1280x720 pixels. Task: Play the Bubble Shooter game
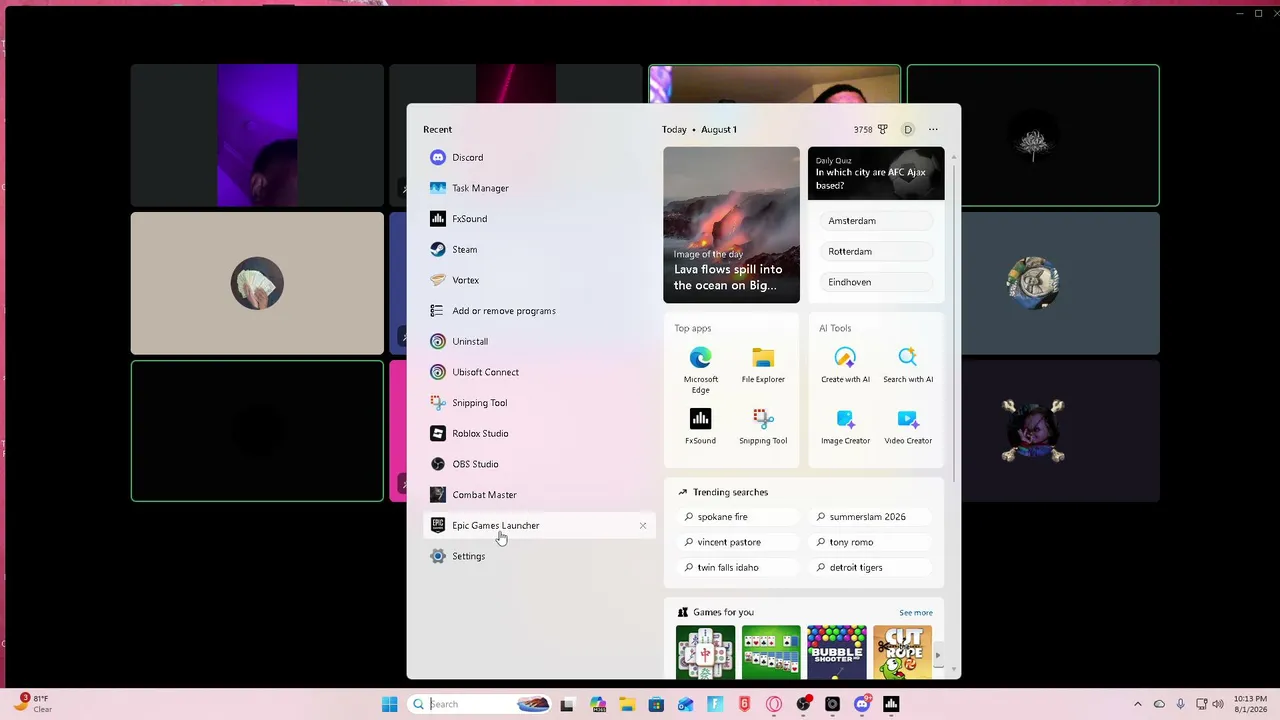[837, 652]
